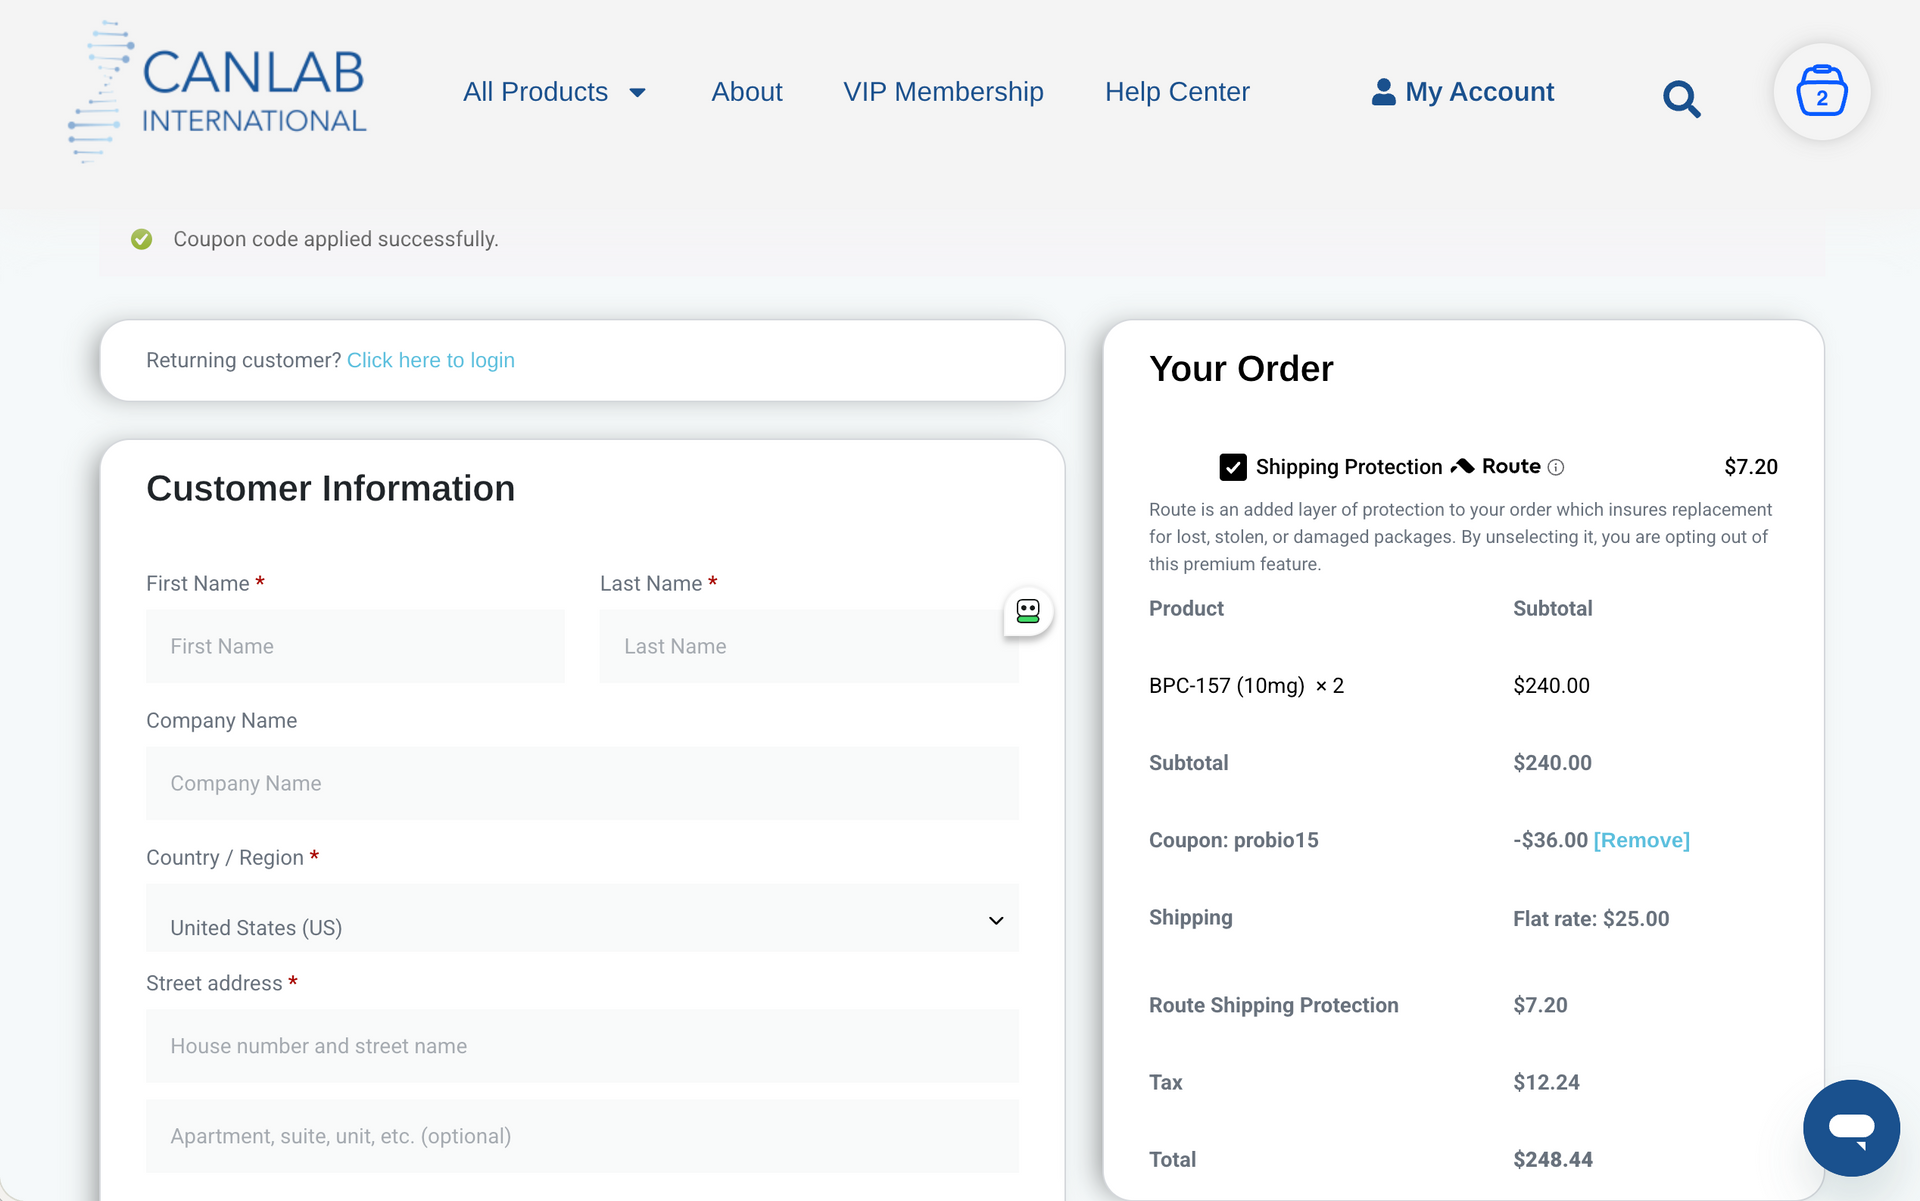Click the autofill robot face icon
This screenshot has width=1920, height=1201.
point(1028,611)
